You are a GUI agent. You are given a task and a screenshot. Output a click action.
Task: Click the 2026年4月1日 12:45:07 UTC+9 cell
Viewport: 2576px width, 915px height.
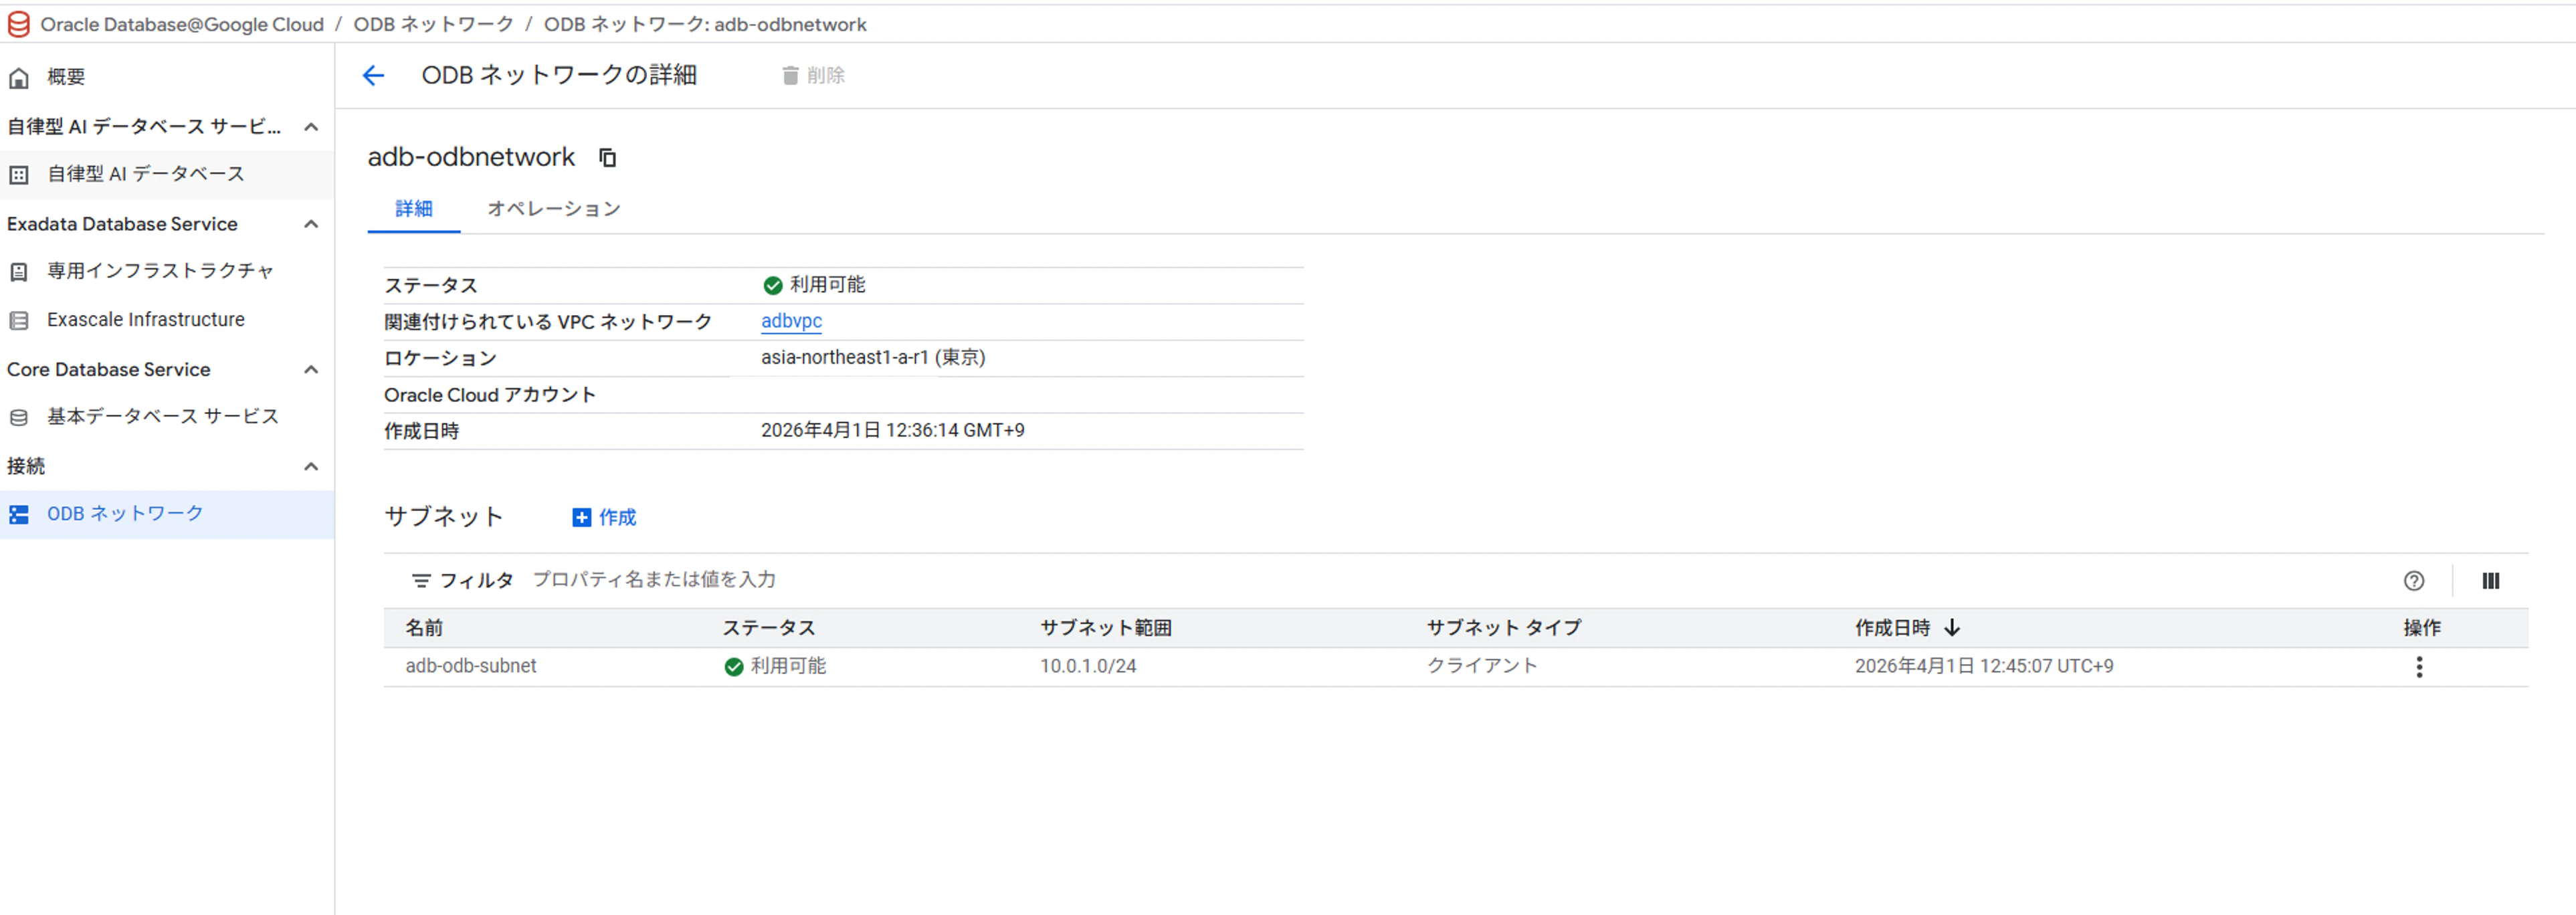(x=1984, y=666)
